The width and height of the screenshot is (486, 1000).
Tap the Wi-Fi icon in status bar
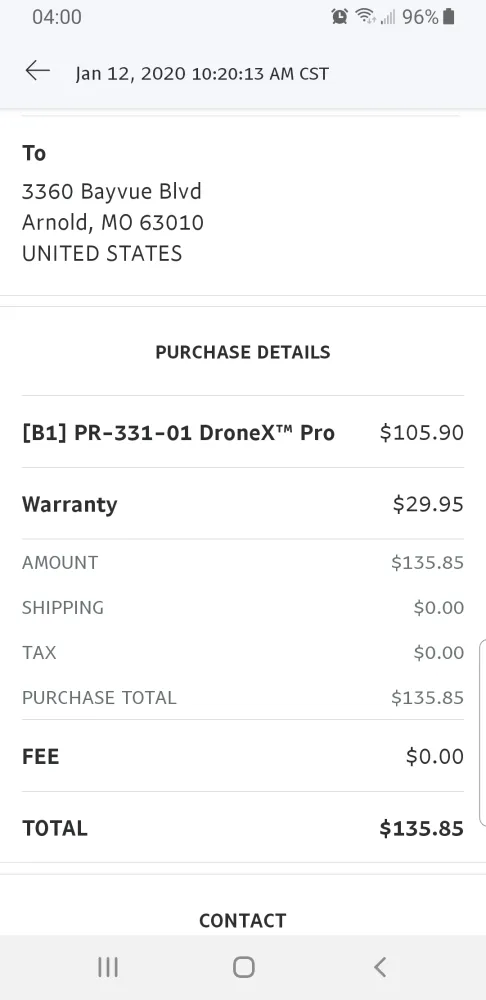click(365, 17)
